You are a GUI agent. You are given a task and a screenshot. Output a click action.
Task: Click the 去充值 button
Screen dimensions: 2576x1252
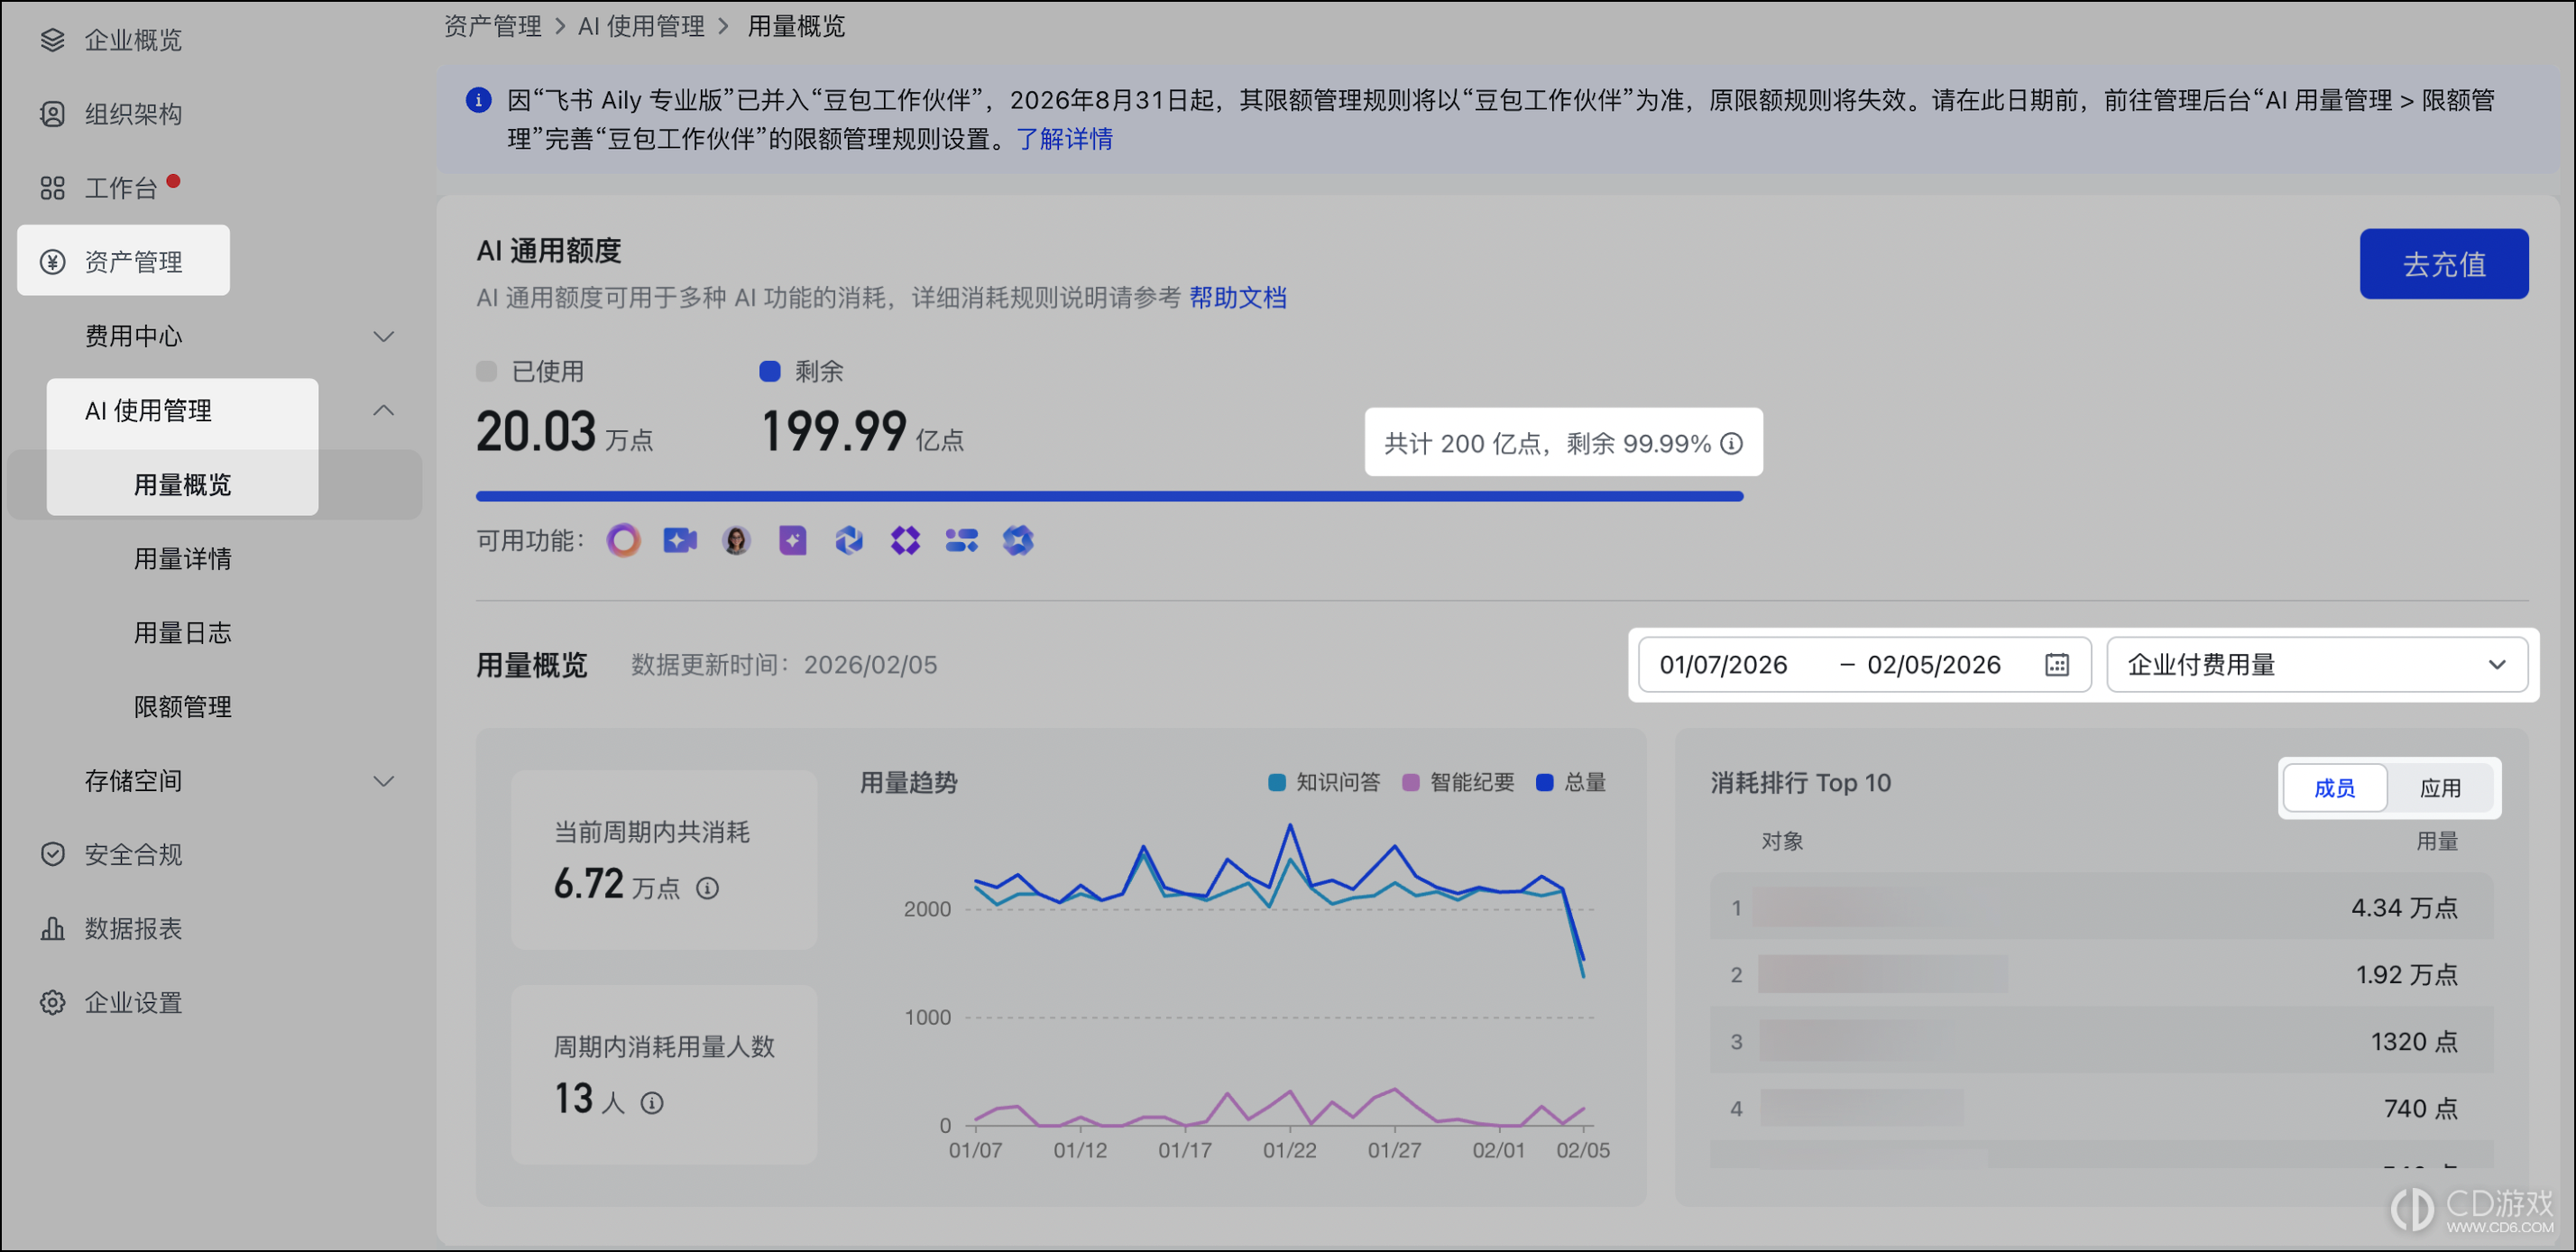coord(2444,264)
